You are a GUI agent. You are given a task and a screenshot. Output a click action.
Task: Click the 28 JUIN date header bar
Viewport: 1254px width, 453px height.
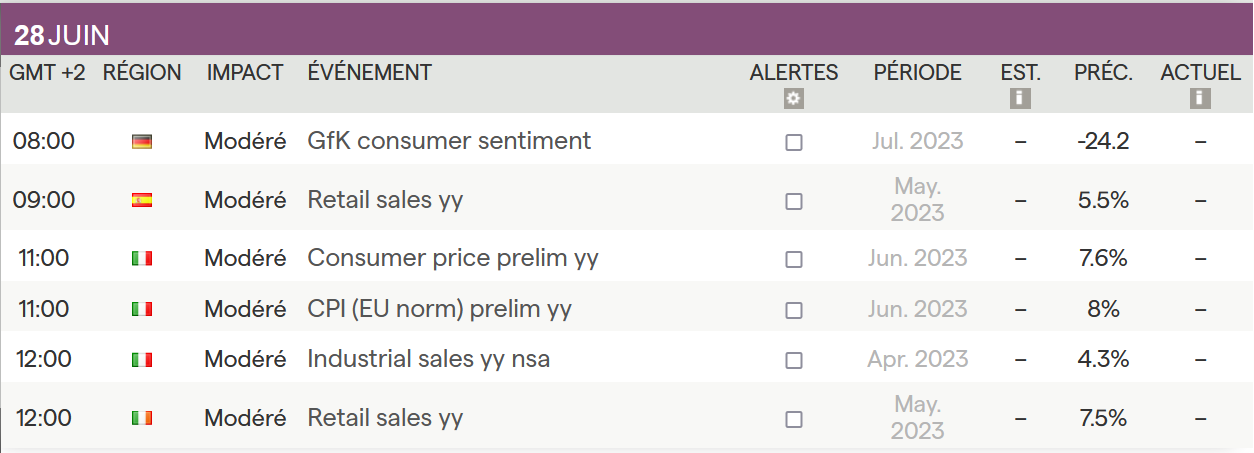click(x=626, y=35)
